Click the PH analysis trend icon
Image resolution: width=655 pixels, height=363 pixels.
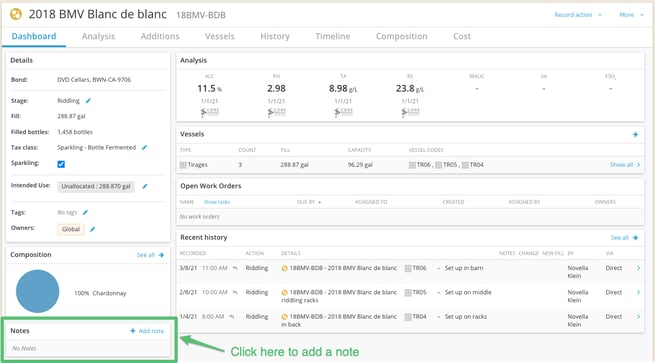(x=277, y=112)
